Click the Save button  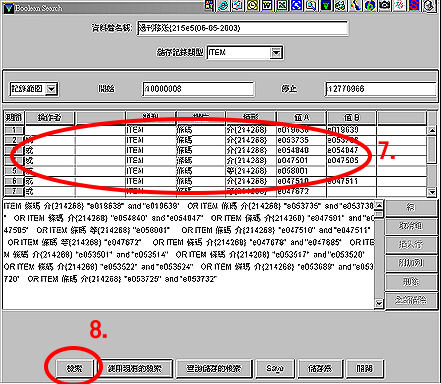[275, 369]
